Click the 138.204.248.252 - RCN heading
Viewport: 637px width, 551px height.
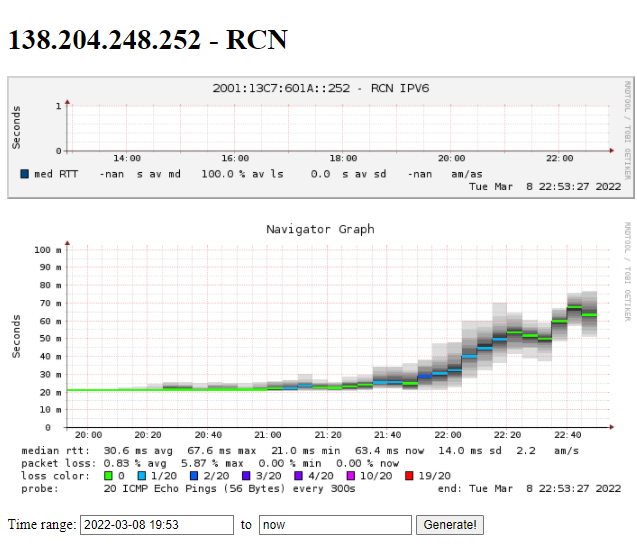pos(147,40)
